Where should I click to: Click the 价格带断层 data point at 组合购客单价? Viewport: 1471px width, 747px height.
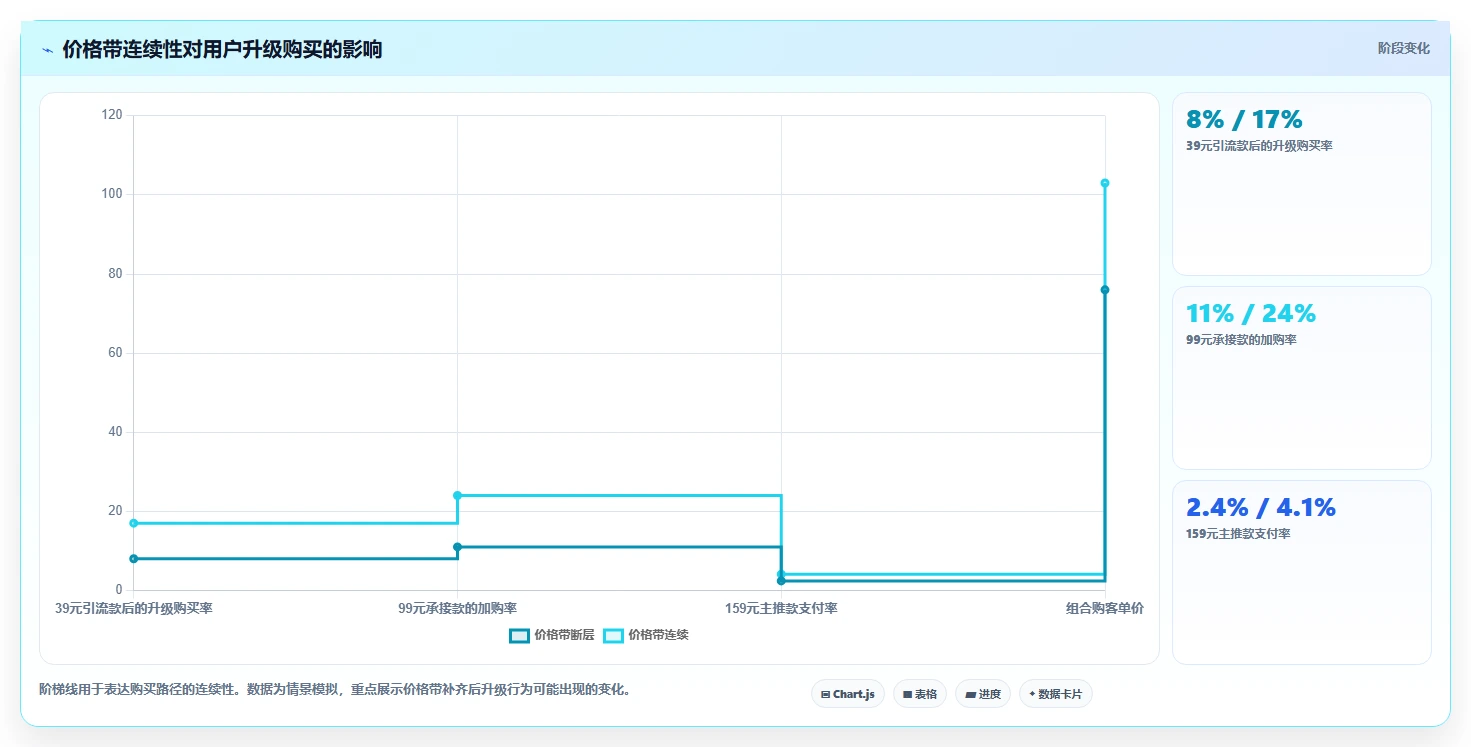pos(1105,290)
